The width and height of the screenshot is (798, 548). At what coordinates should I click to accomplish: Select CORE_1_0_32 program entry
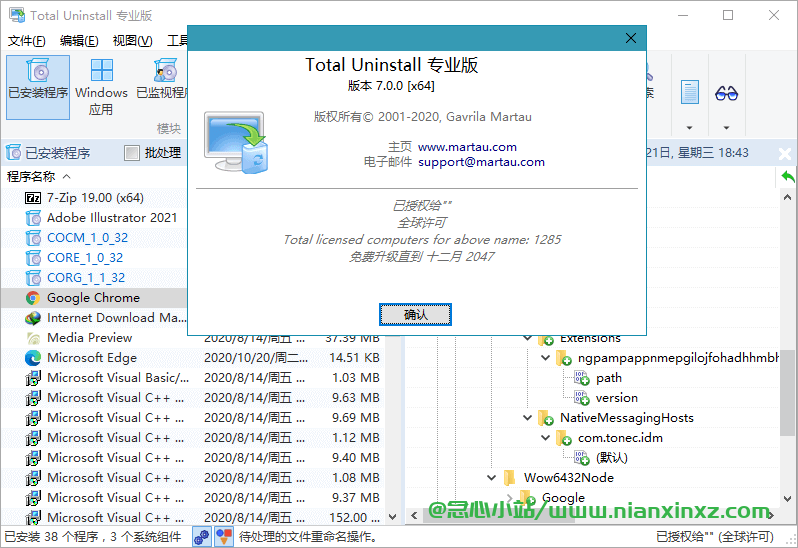[85, 257]
